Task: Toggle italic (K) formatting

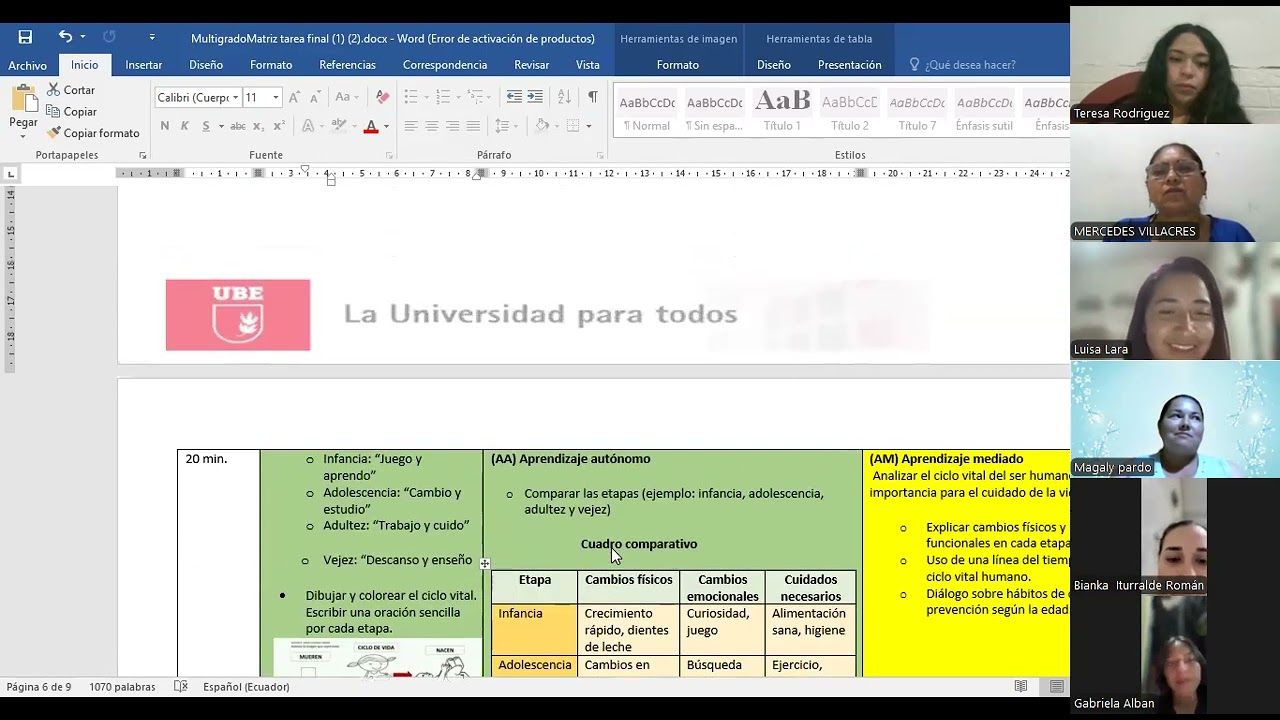Action: tap(184, 126)
